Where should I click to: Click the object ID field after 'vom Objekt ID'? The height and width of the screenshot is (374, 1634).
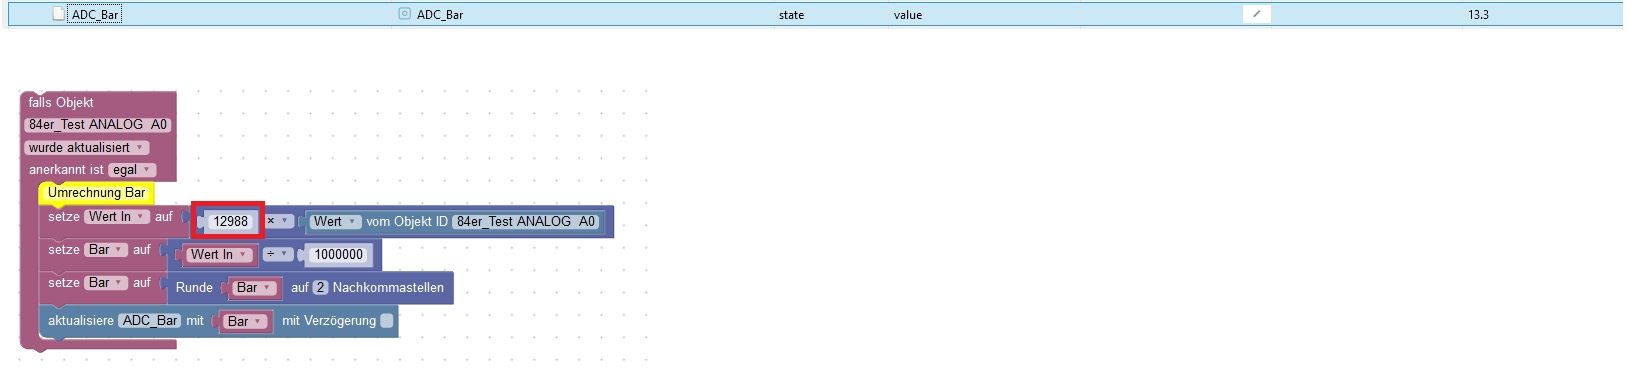pyautogui.click(x=526, y=222)
